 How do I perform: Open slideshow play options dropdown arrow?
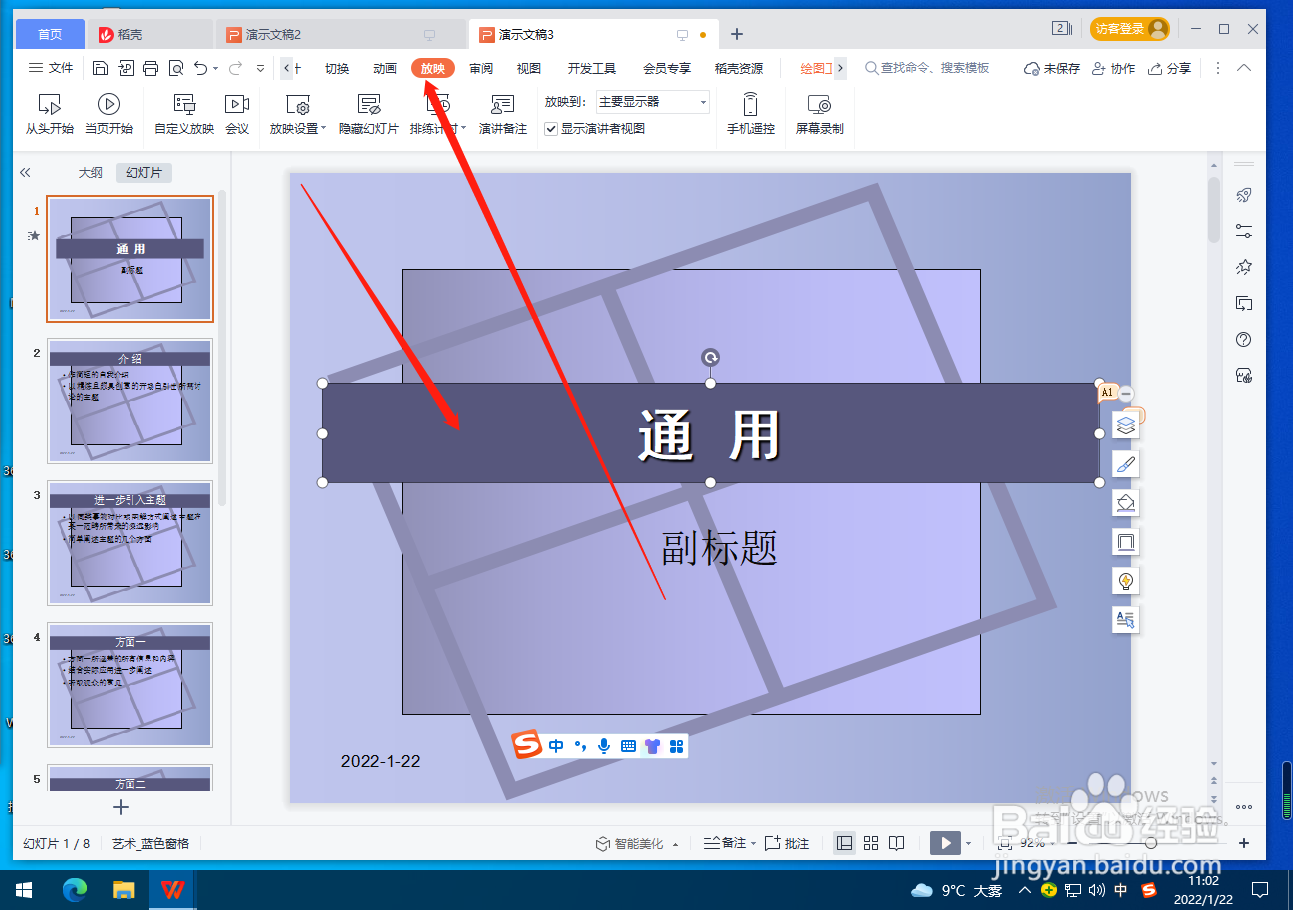968,844
